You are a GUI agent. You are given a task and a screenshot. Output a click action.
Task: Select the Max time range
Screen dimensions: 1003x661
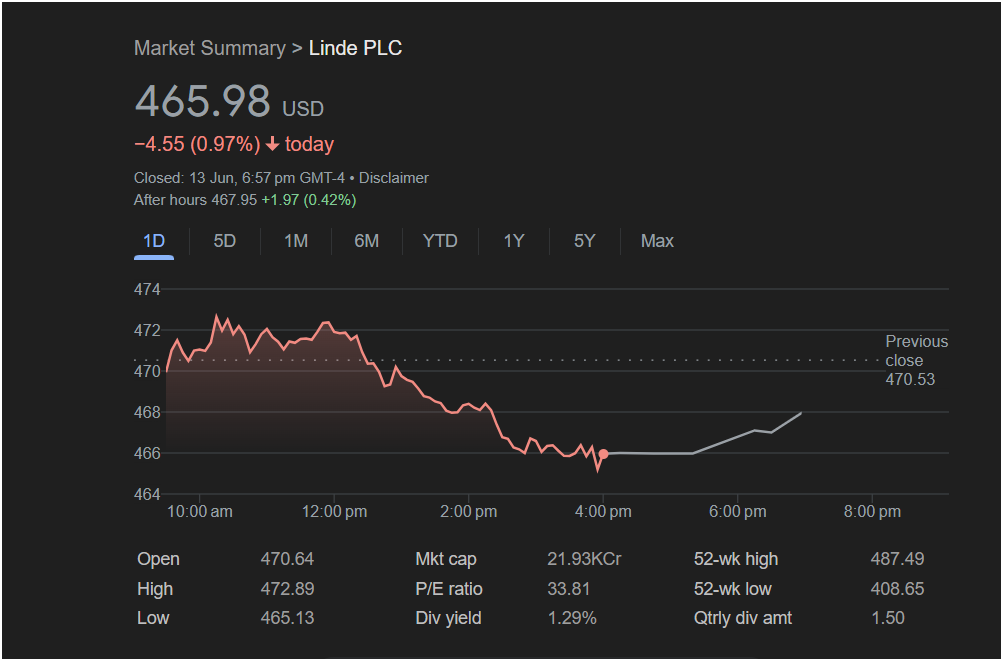(x=657, y=241)
